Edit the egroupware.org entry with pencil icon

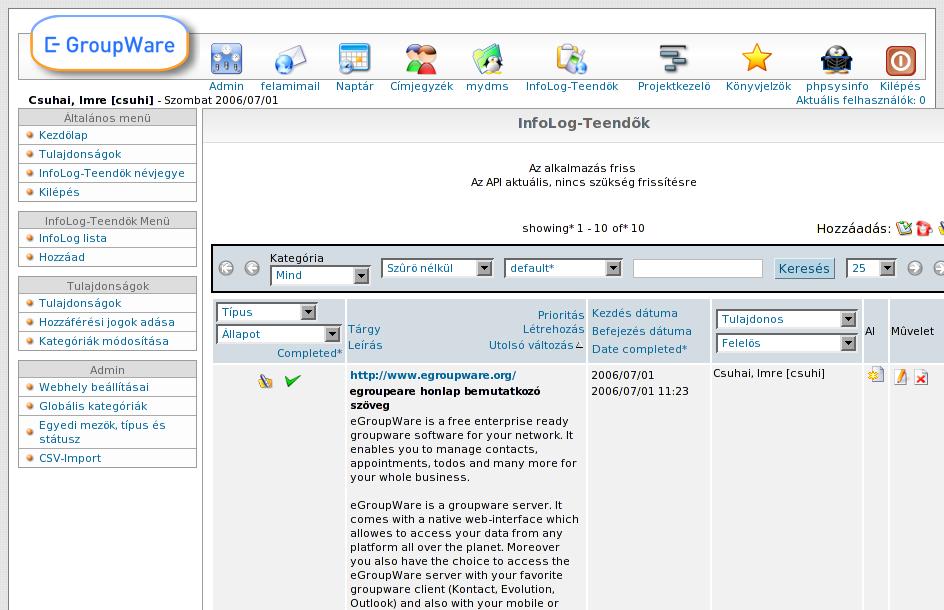[901, 377]
